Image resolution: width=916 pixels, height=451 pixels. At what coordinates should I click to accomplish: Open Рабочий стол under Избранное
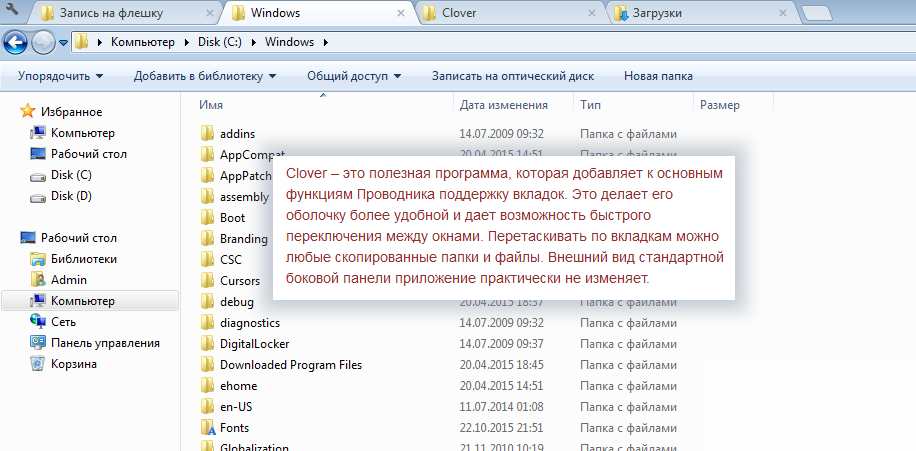[x=89, y=154]
